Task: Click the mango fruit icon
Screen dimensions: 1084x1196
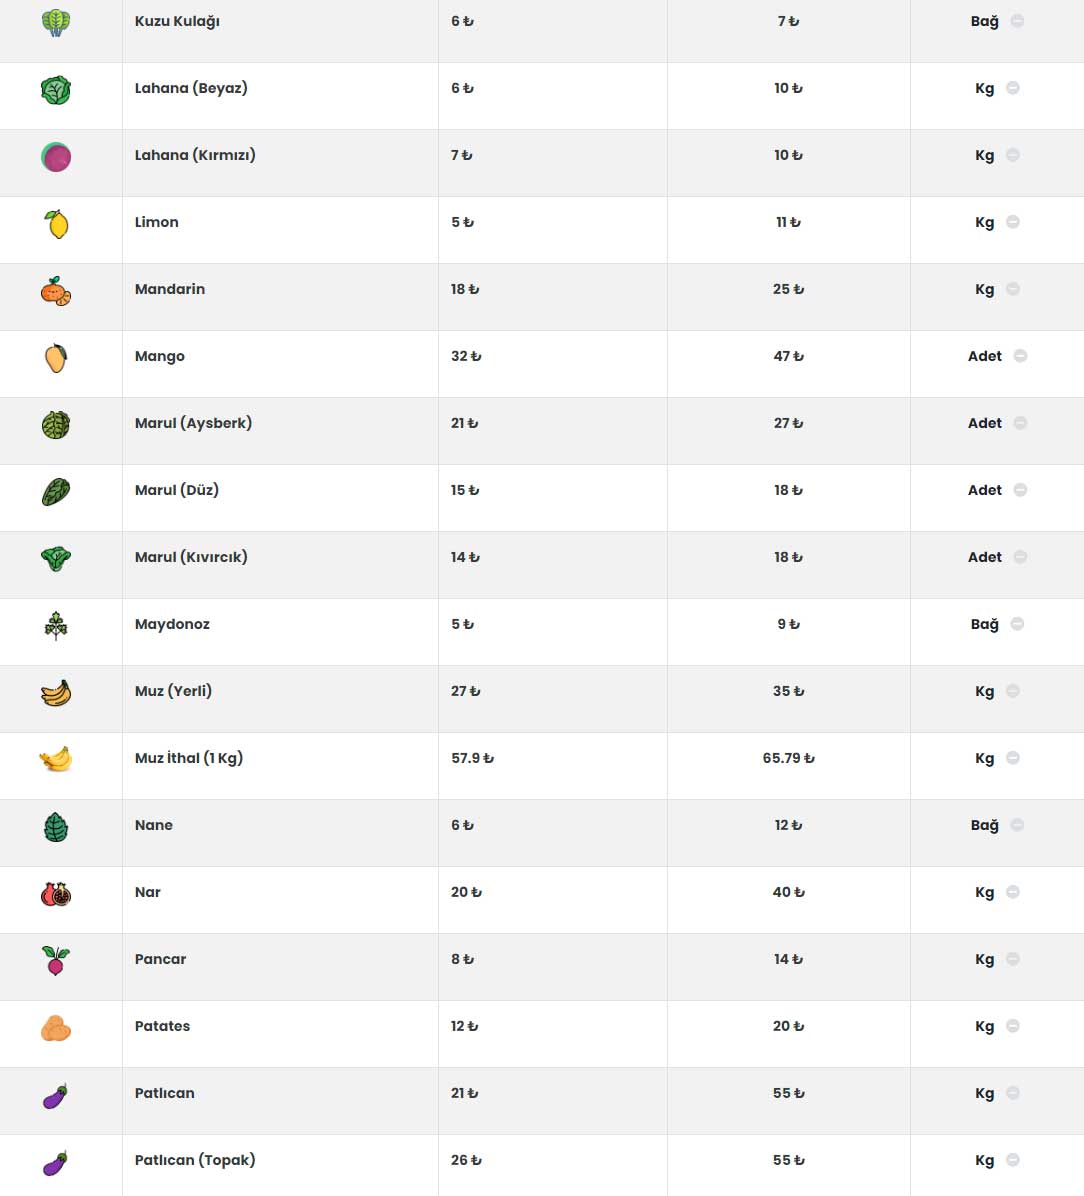Action: pyautogui.click(x=56, y=358)
